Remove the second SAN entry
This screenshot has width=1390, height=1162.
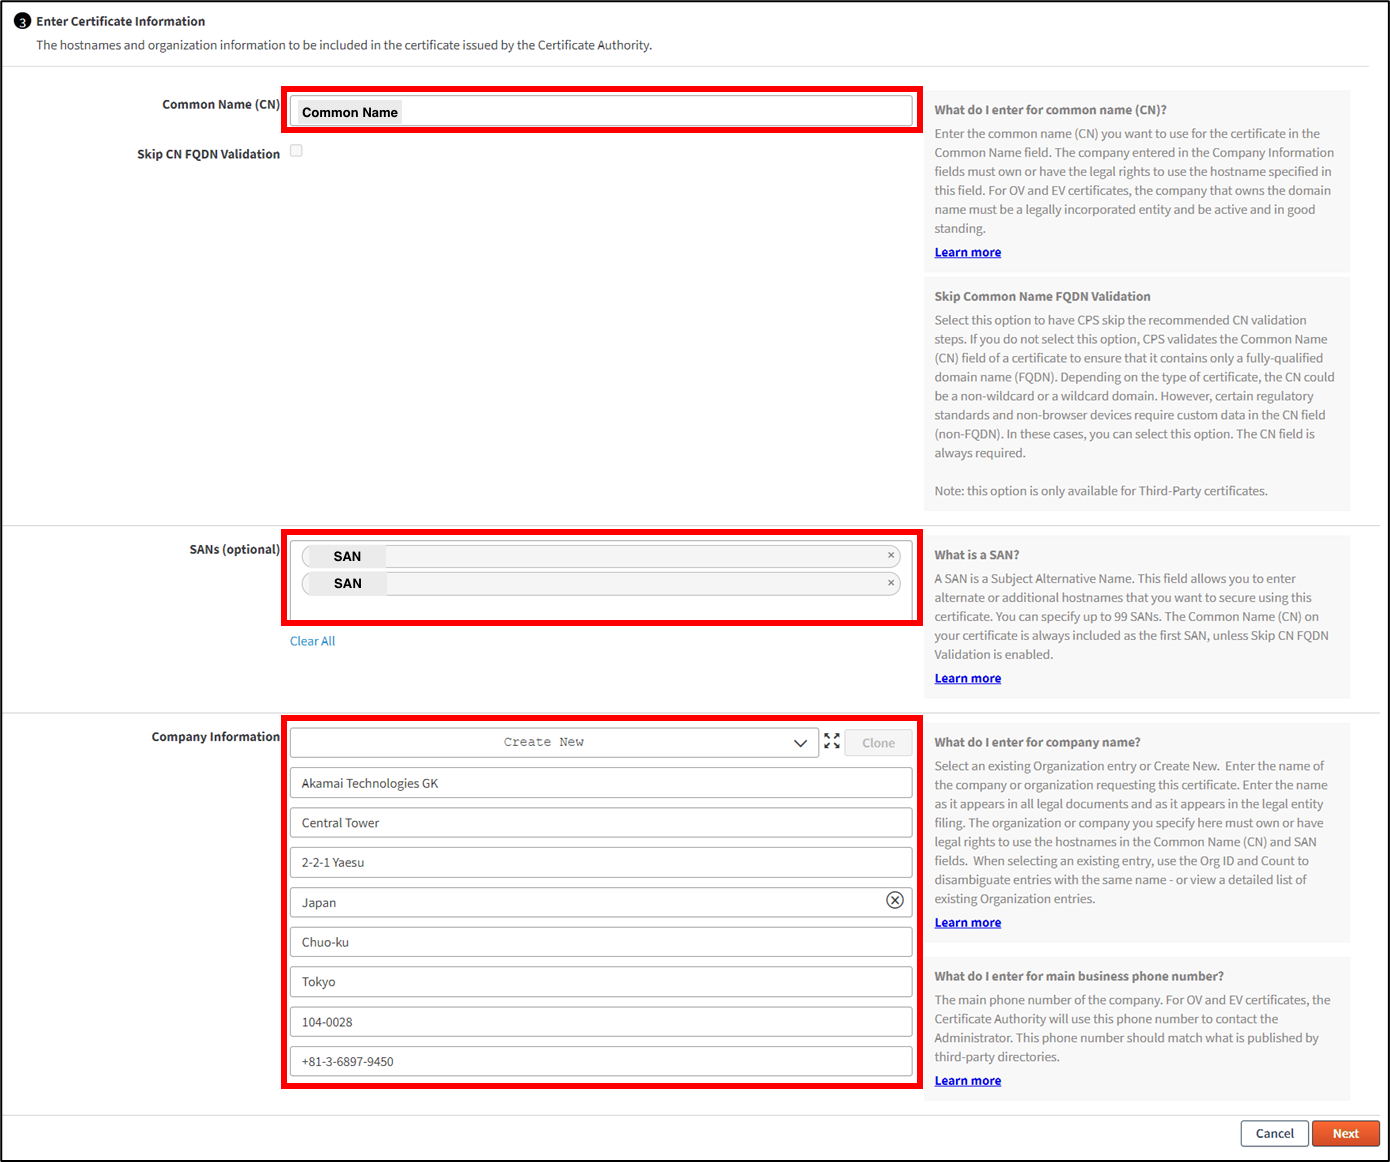[x=891, y=582]
